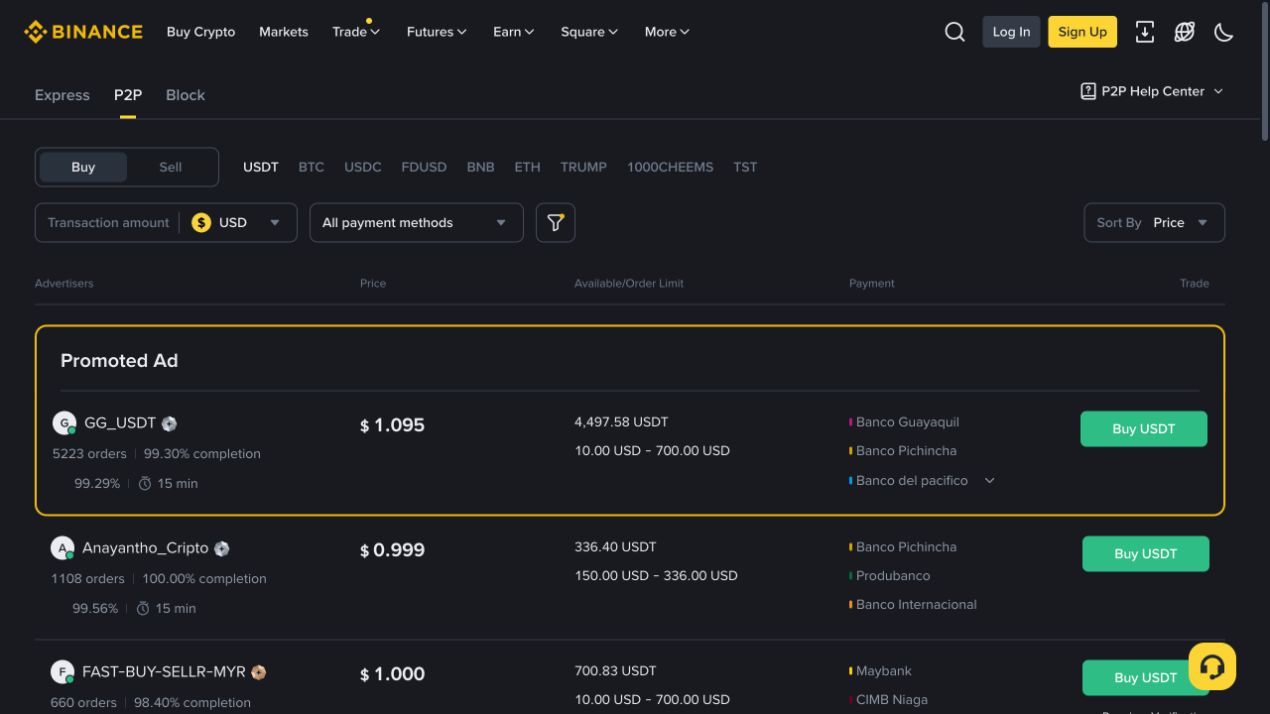The image size is (1270, 714).
Task: Click GG_USDT verified merchant badge
Action: [169, 424]
